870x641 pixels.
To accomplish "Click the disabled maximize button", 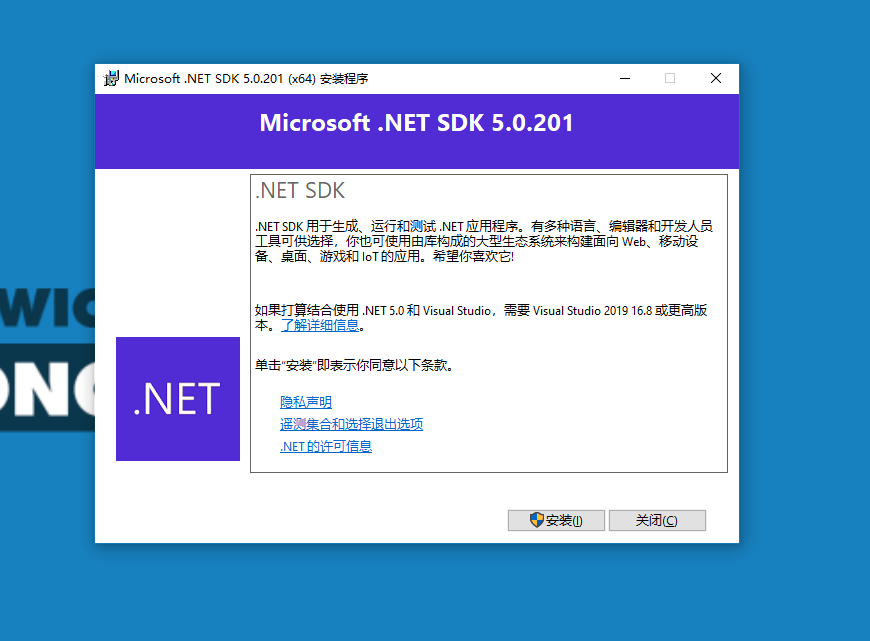I will 670,78.
